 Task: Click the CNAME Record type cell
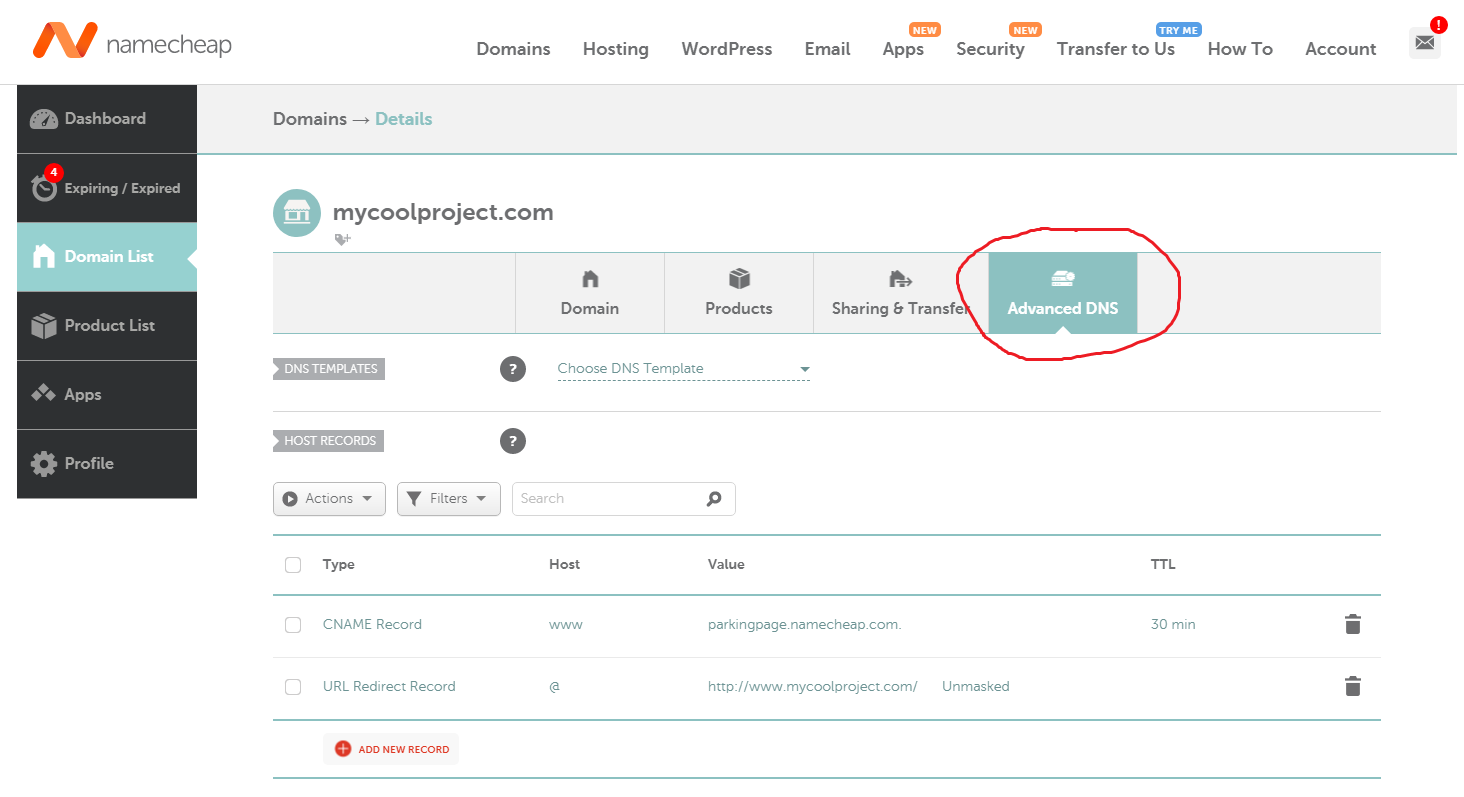[x=372, y=625]
